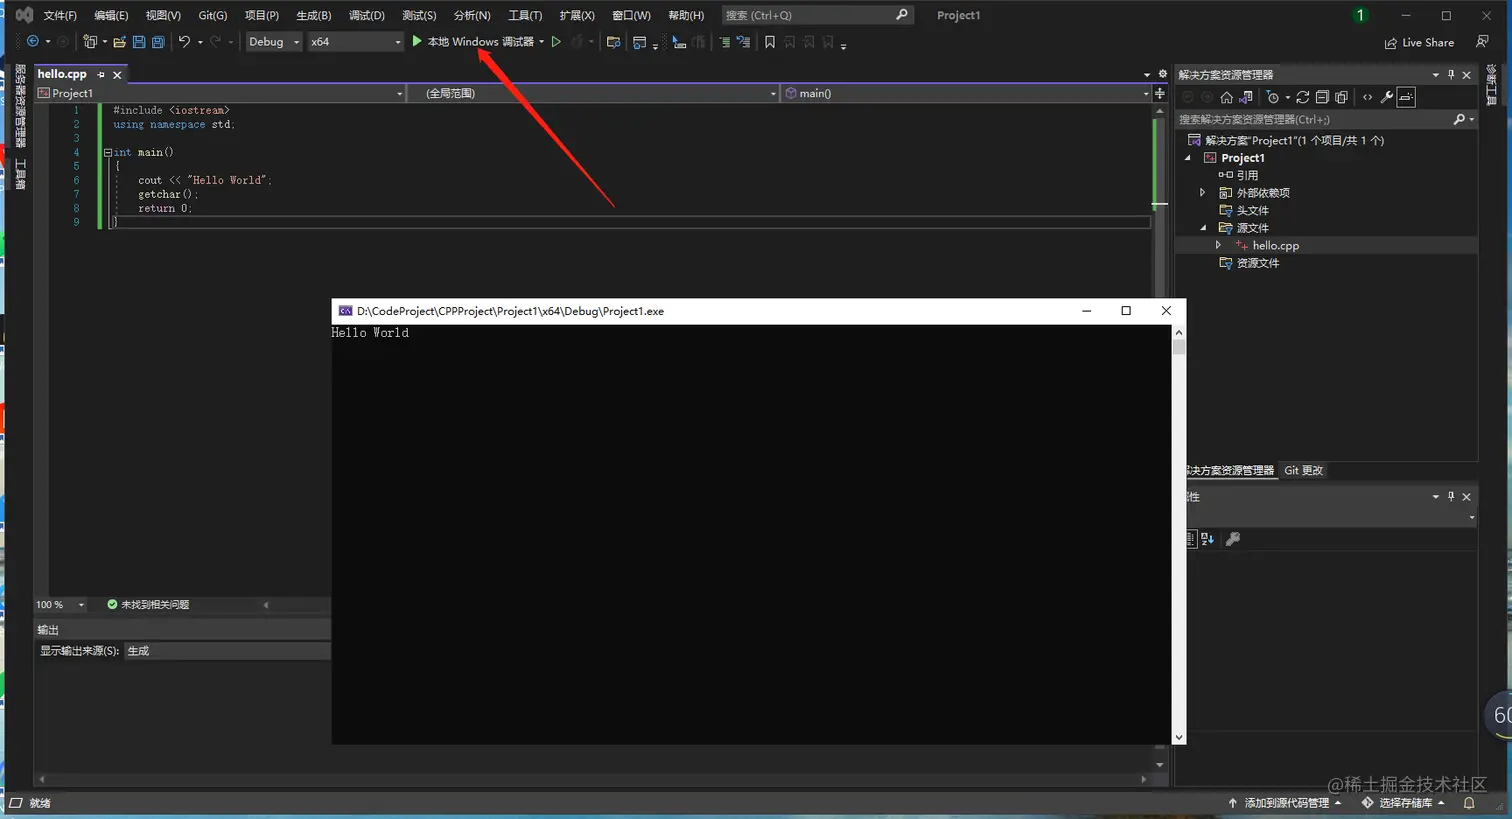1512x819 pixels.
Task: Click the bookmark icon in the toolbar
Action: (x=770, y=42)
